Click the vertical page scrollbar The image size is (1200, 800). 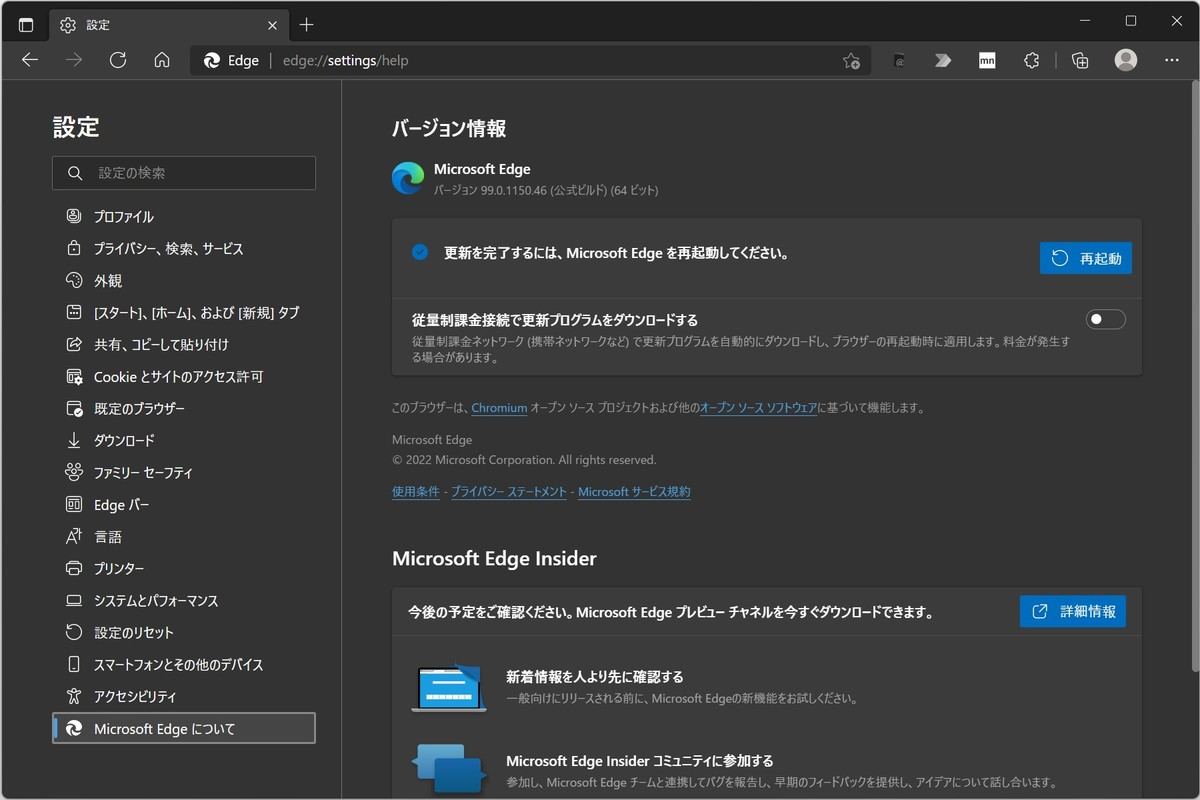coord(1193,375)
